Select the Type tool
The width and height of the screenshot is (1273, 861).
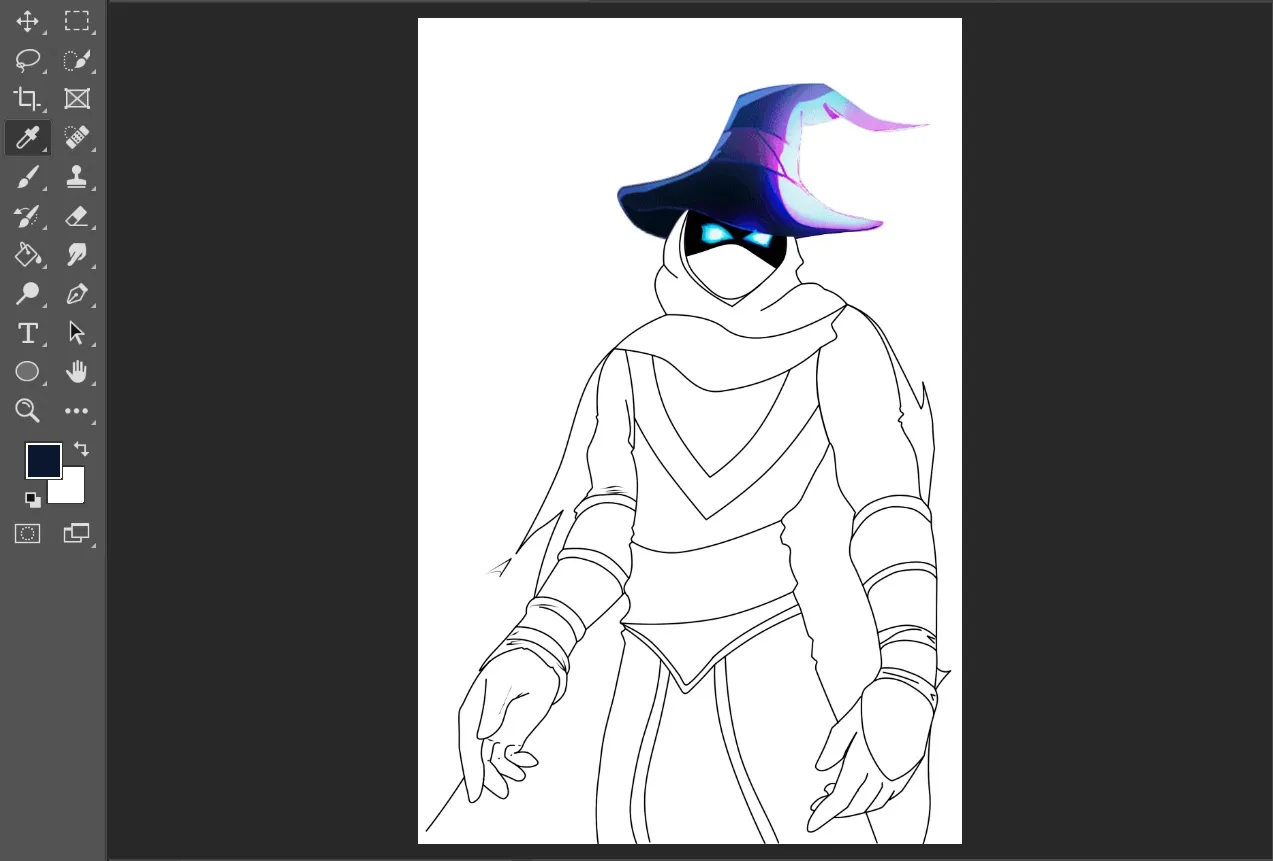[27, 333]
